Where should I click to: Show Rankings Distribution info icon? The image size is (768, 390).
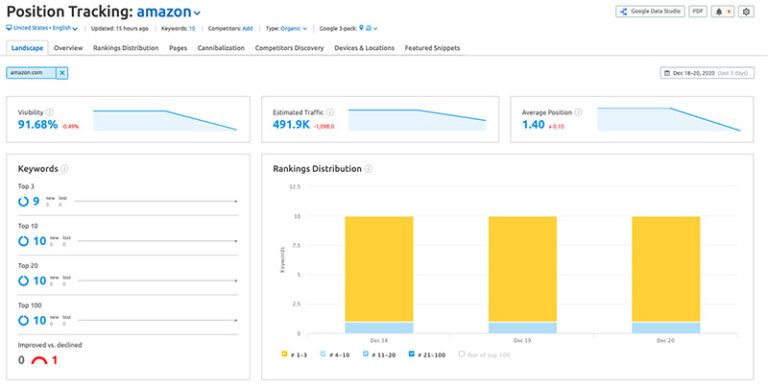click(x=368, y=169)
